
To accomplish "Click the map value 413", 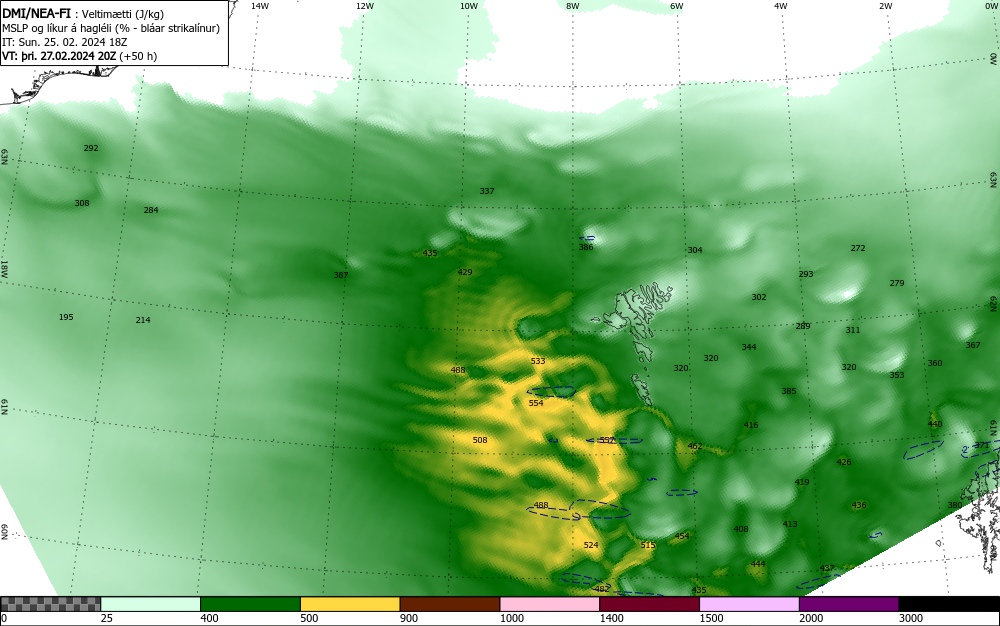I will coord(790,524).
